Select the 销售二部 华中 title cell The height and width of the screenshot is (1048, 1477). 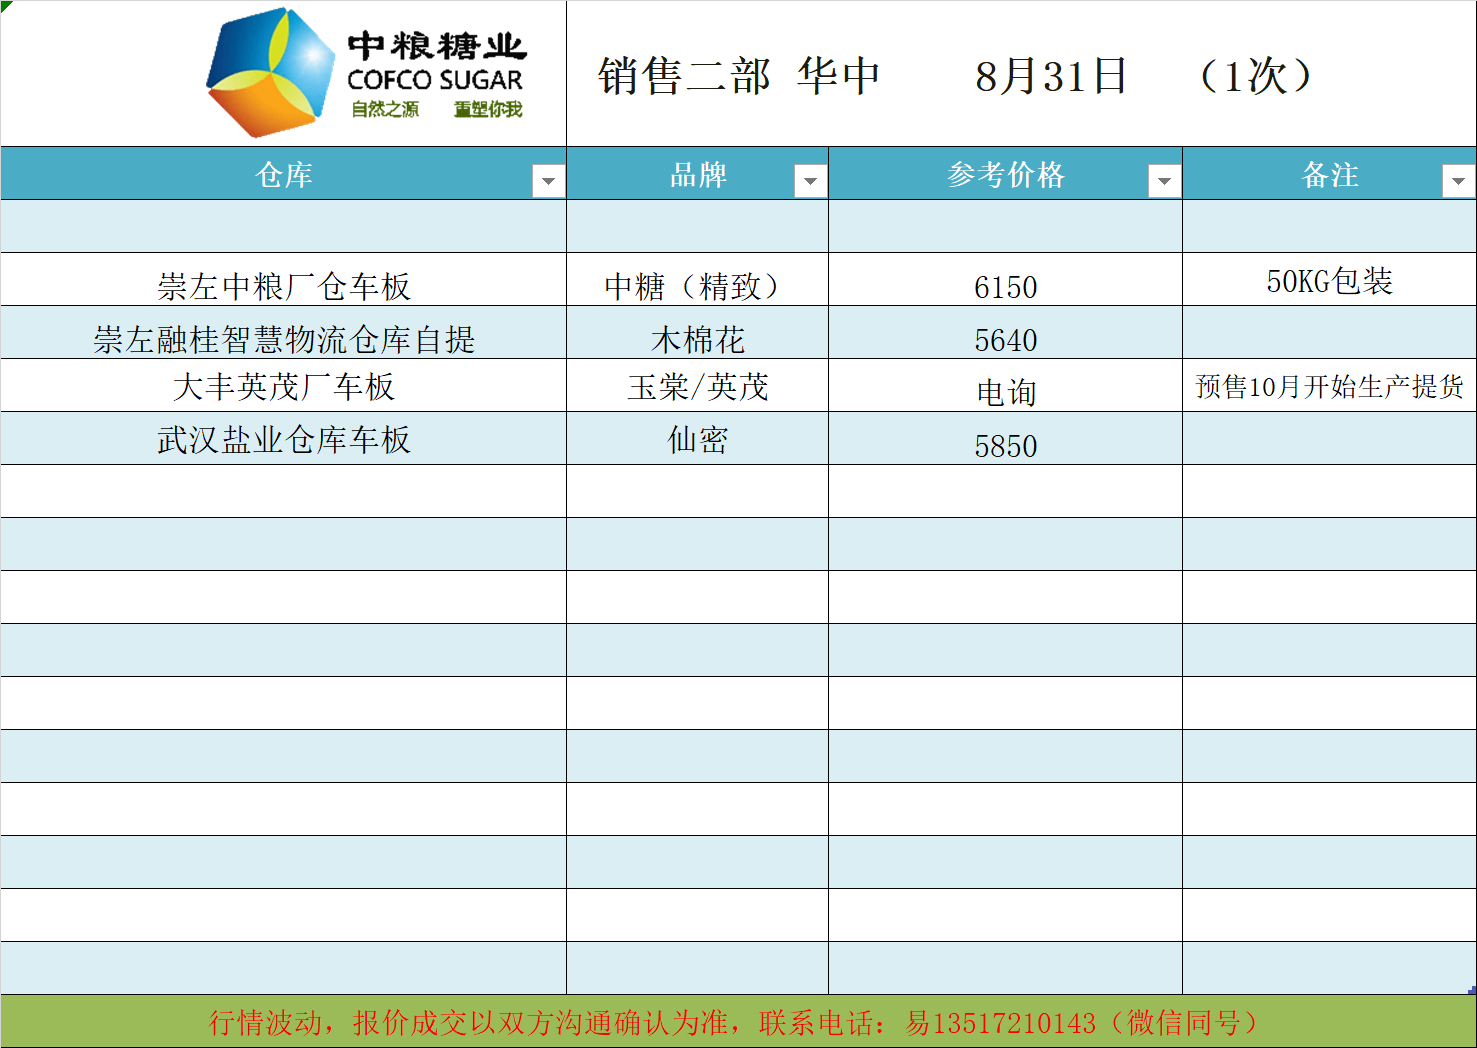pyautogui.click(x=738, y=76)
